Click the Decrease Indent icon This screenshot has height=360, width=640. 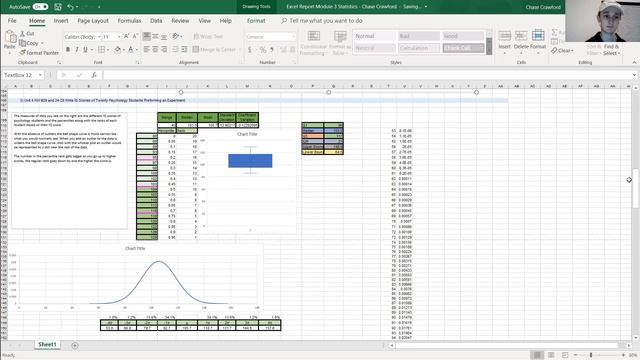coord(175,49)
